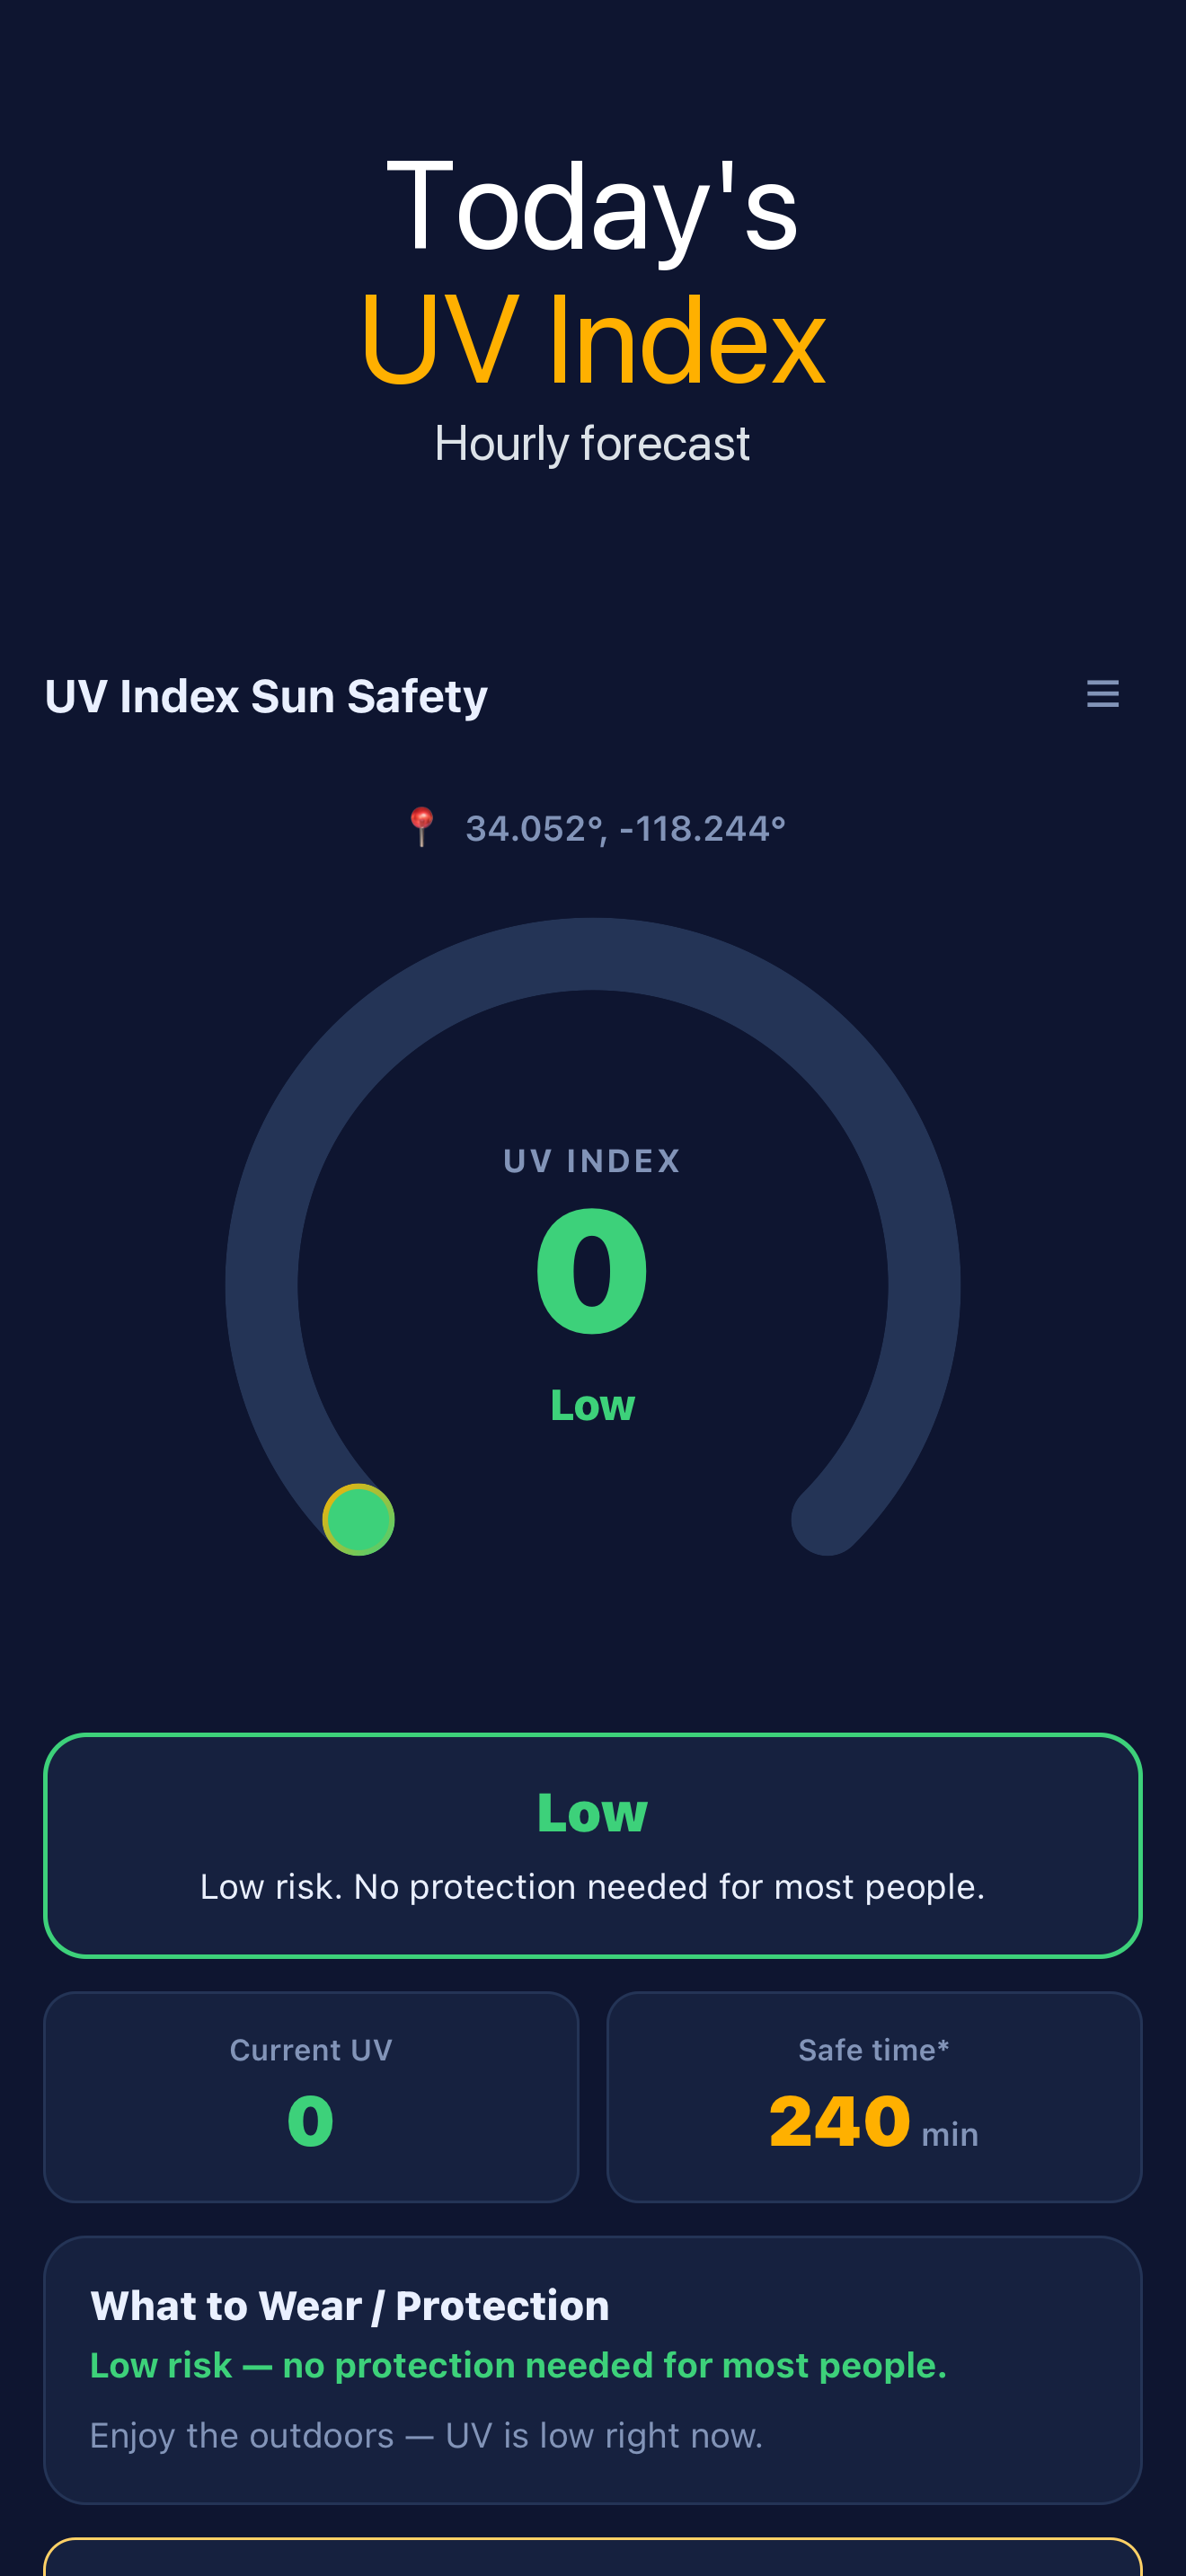Screen dimensions: 1186x2576
Task: Click the top of the UV gauge arc
Action: (593, 954)
